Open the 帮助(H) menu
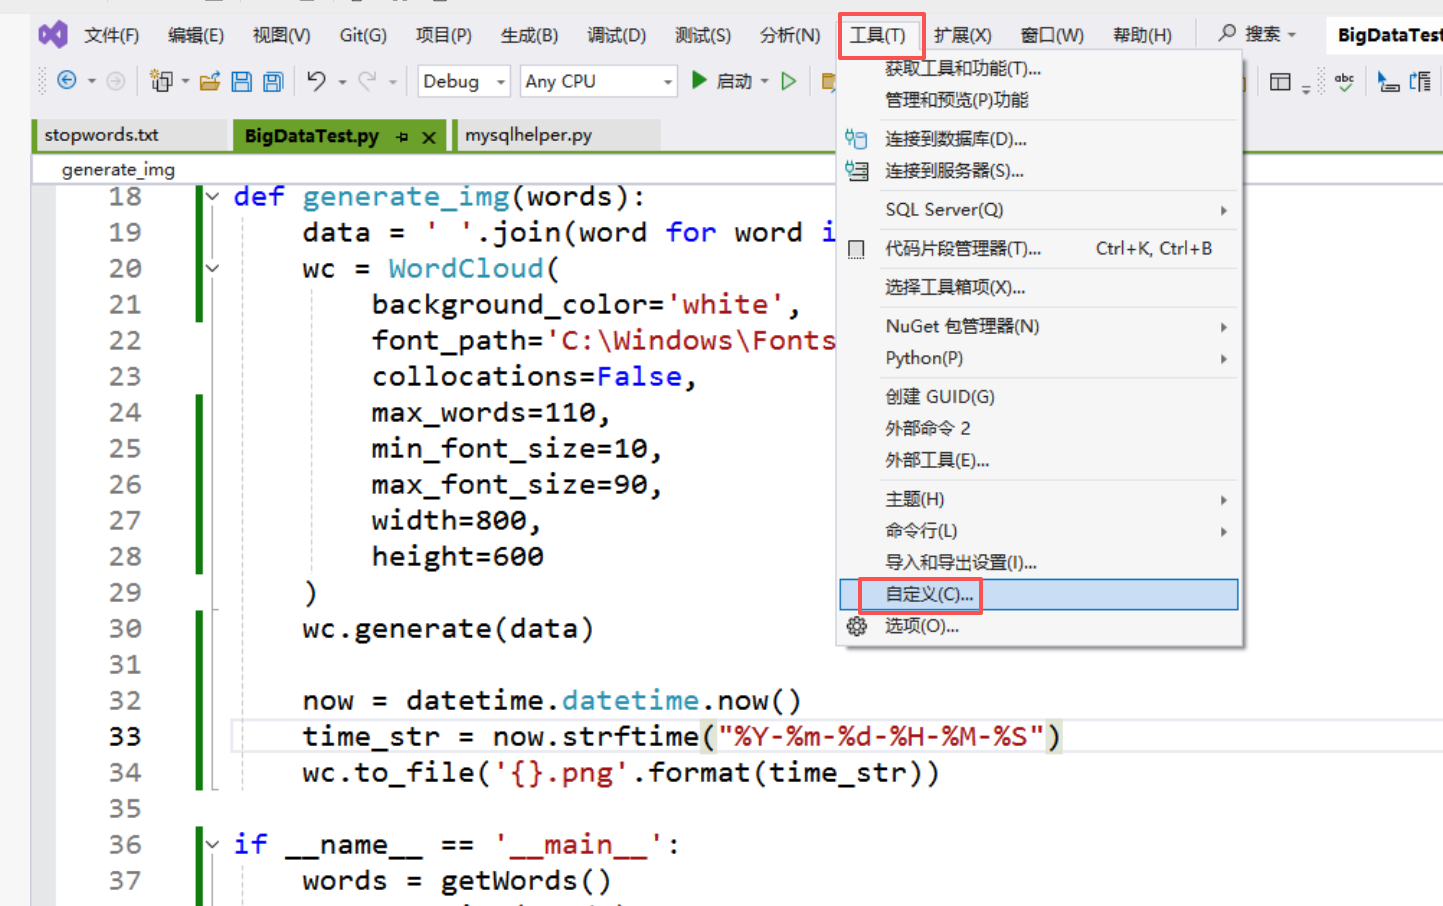 (x=1142, y=35)
